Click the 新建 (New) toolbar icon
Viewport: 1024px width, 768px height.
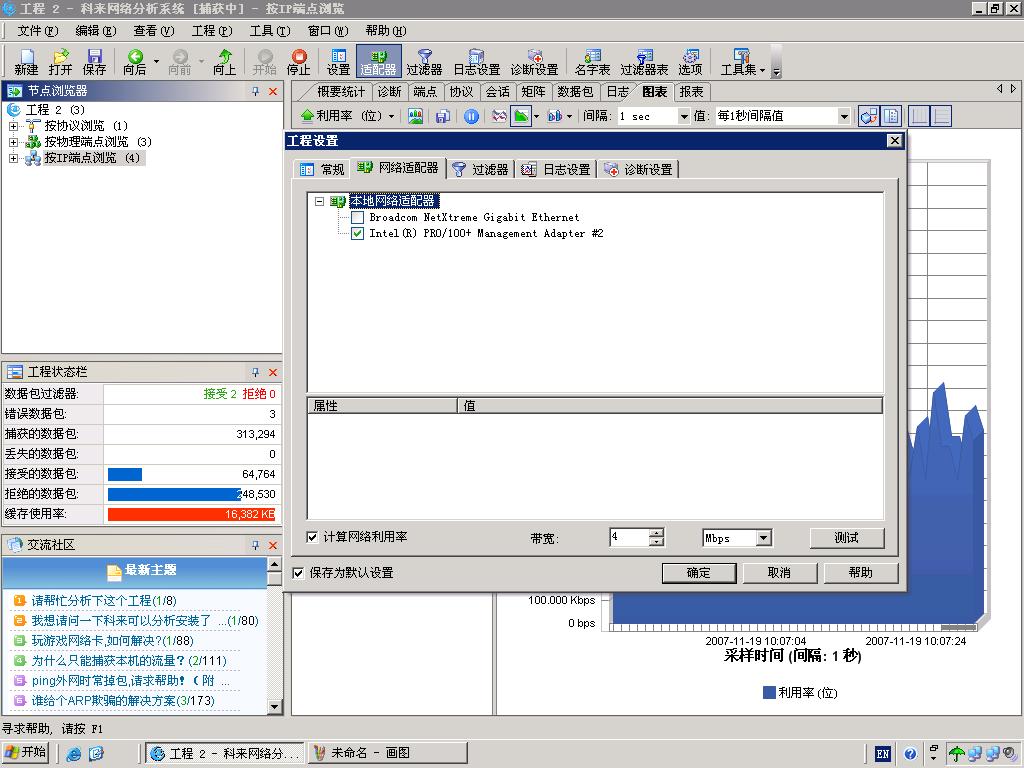click(26, 62)
